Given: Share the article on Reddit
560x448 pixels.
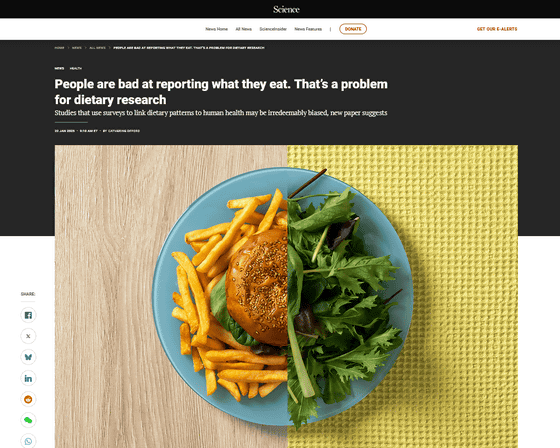Looking at the screenshot, I should click(28, 399).
